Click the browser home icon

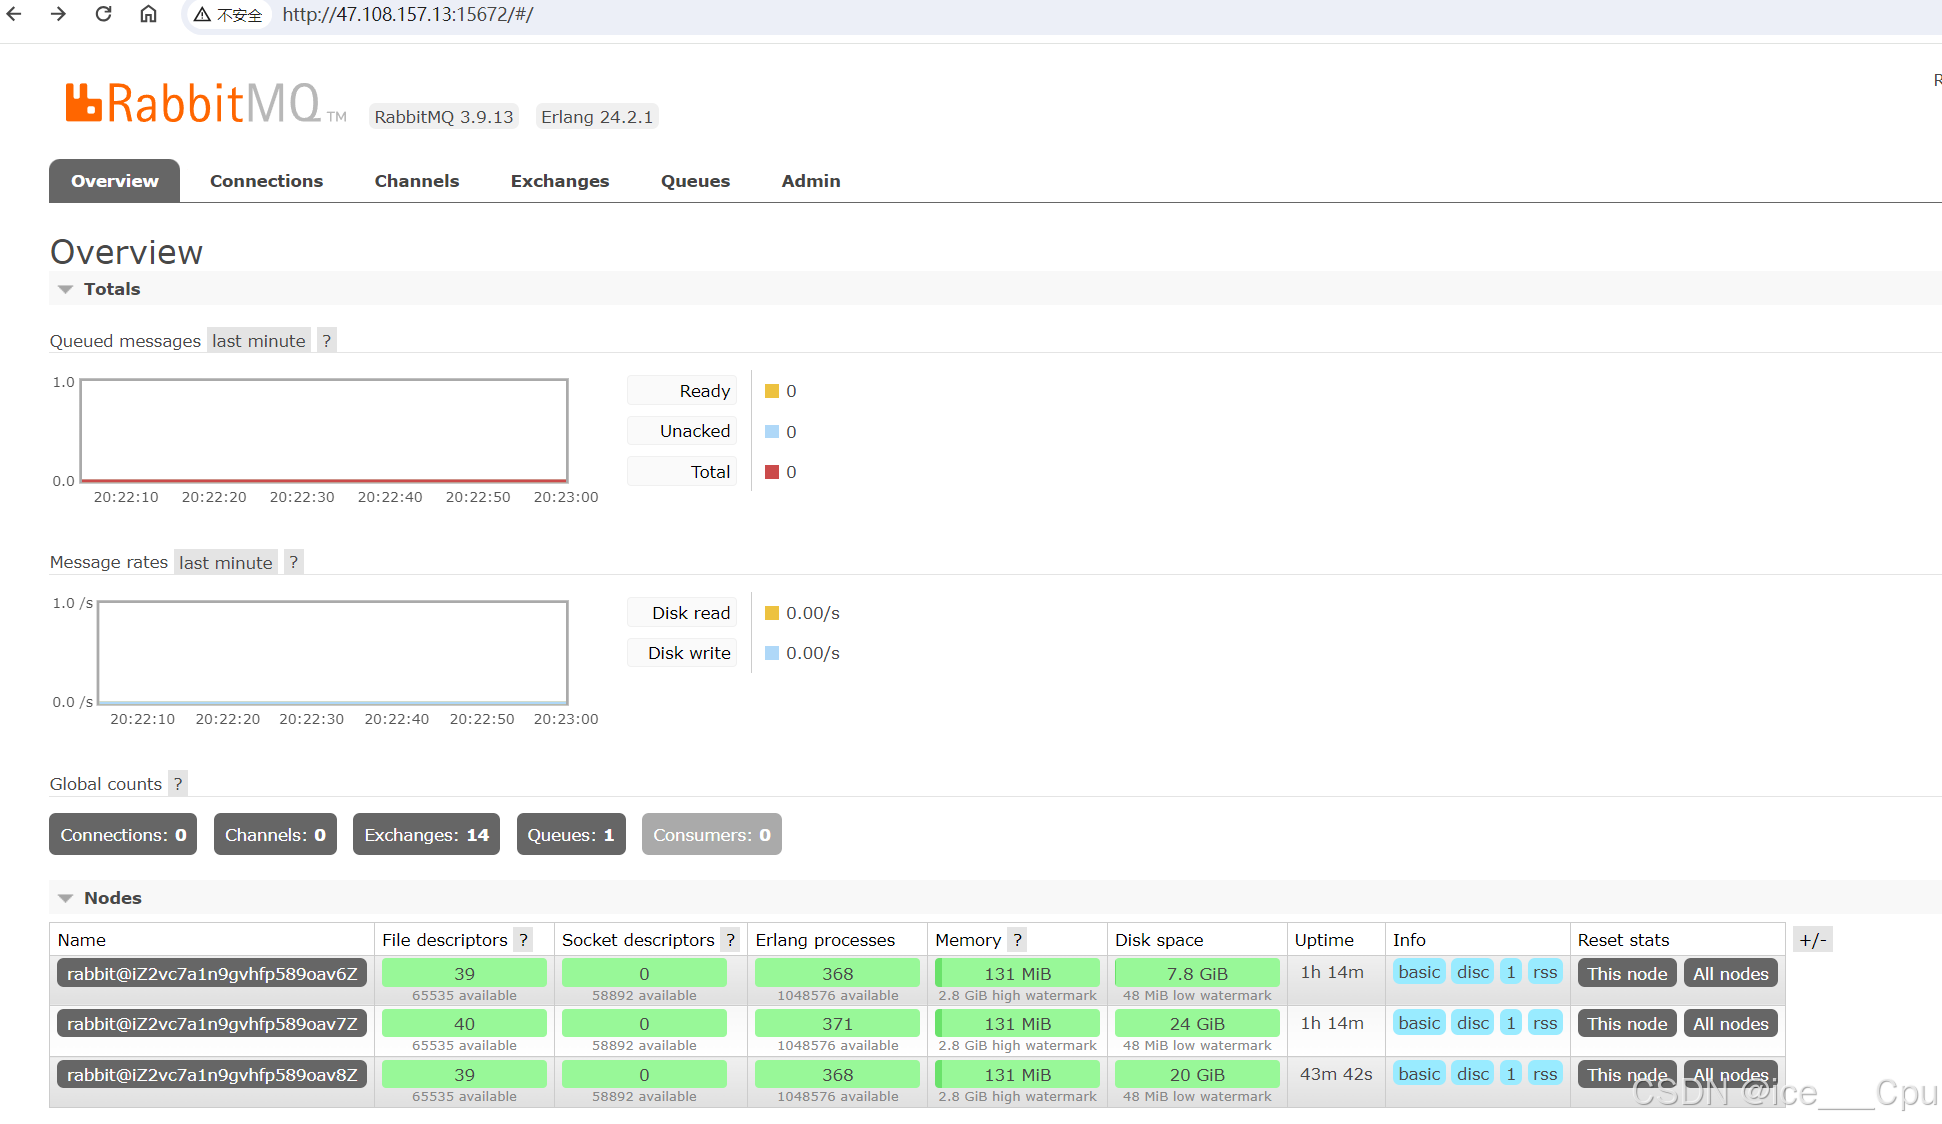pyautogui.click(x=148, y=14)
